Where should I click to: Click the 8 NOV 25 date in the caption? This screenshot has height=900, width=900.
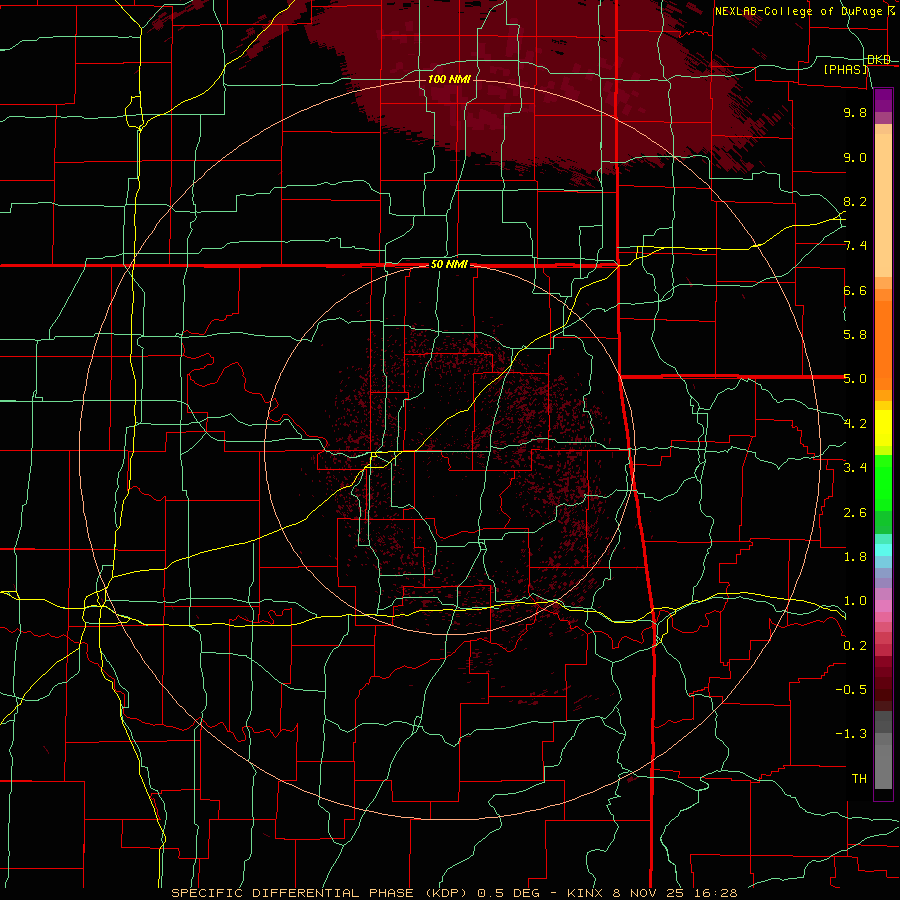[x=649, y=893]
